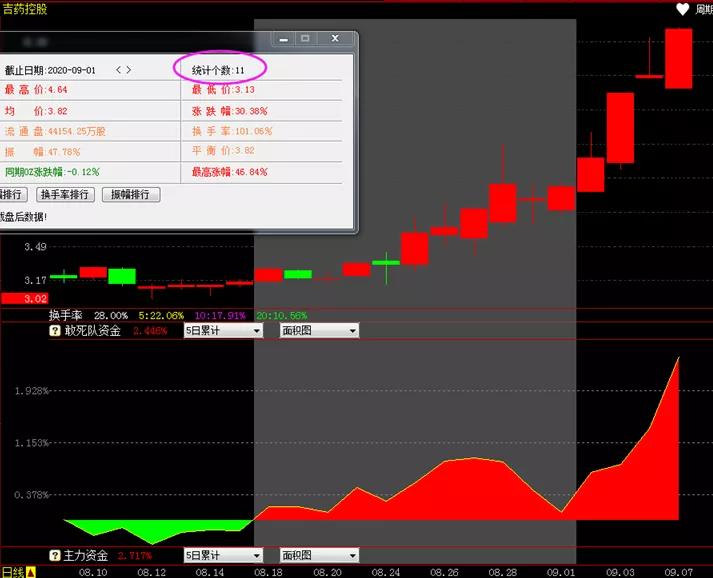Click help icon beside 敢死队资金
This screenshot has height=578, width=713.
click(55, 331)
